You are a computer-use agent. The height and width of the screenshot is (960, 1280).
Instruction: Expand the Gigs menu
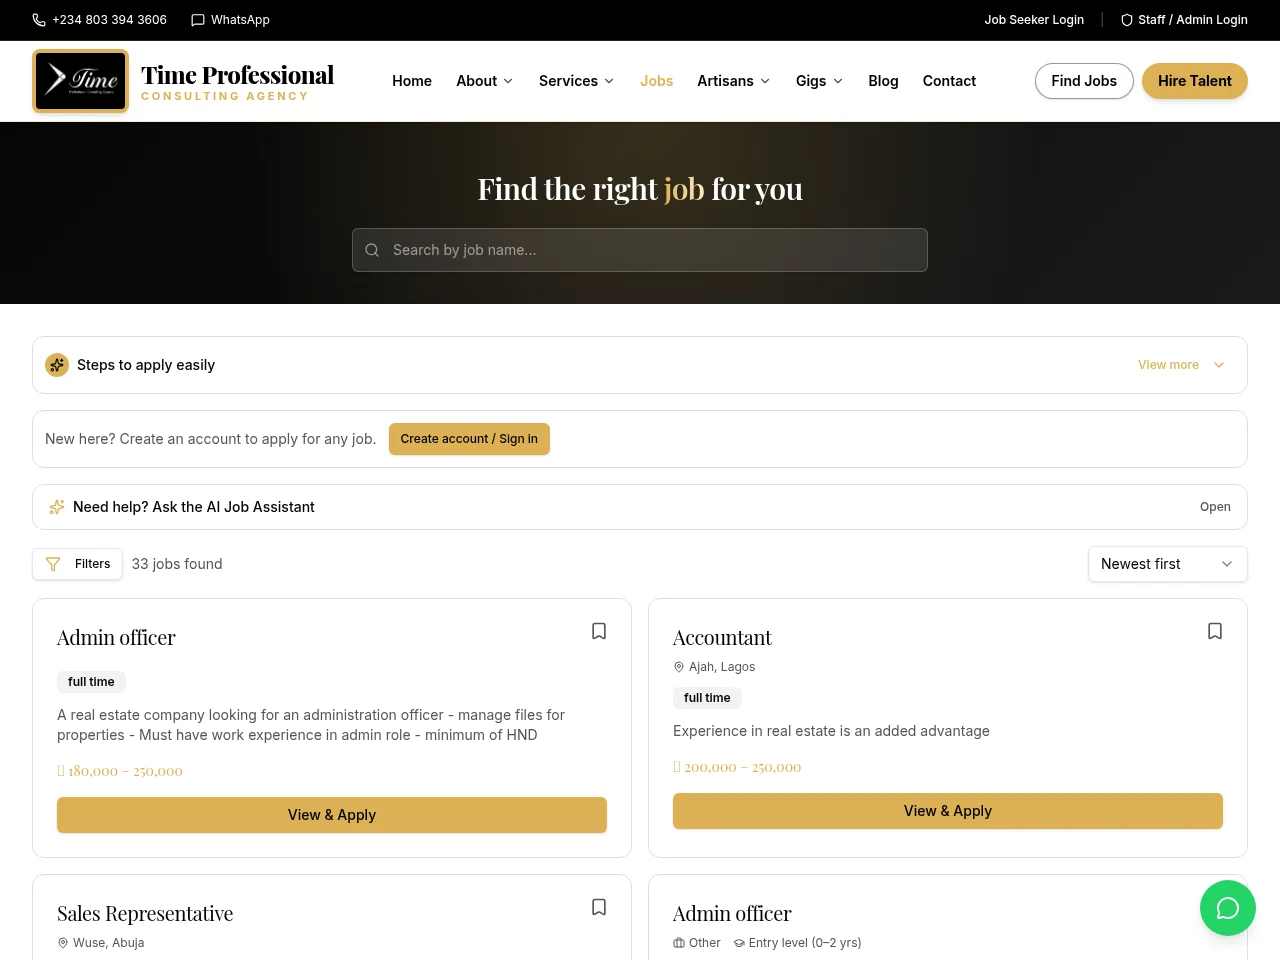820,81
